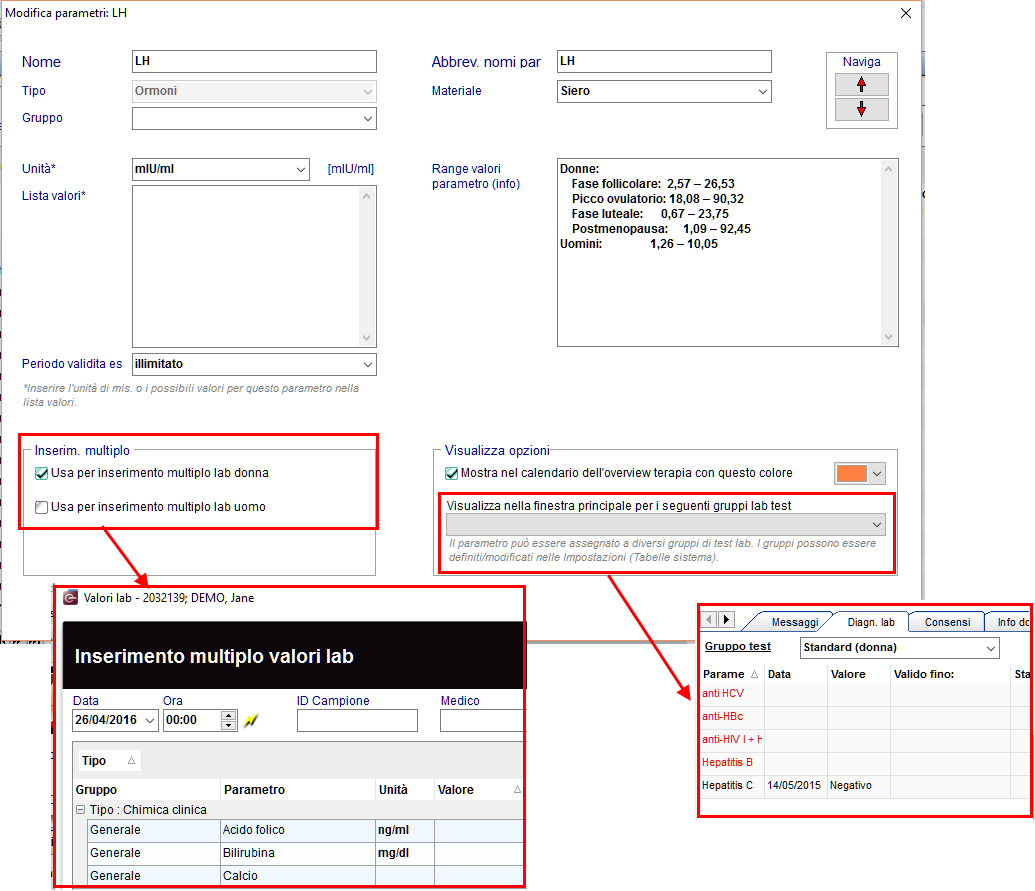Screen dimensions: 1035x891
Task: Select the Hepatitis B row
Action: pos(865,763)
